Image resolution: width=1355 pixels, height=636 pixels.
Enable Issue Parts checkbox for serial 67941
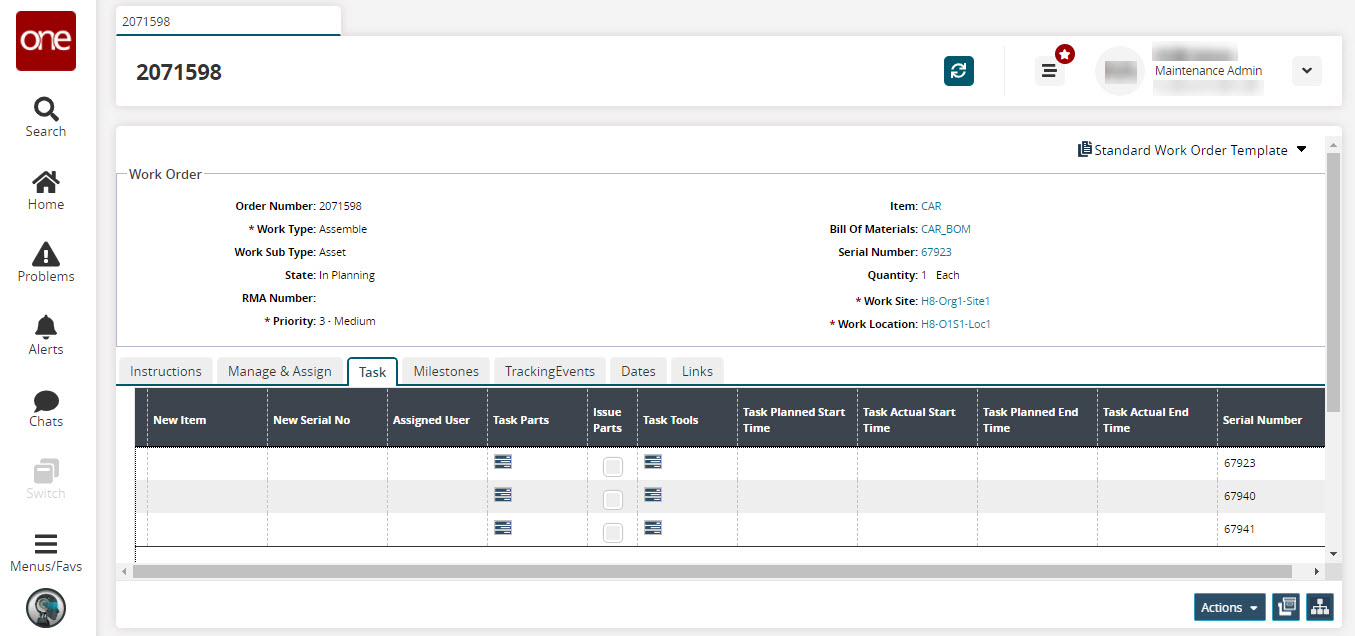(613, 532)
